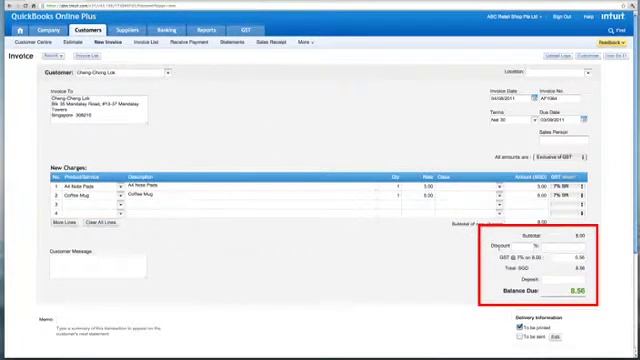Image resolution: width=640 pixels, height=360 pixels.
Task: Switch to the Customers tab
Action: click(88, 30)
